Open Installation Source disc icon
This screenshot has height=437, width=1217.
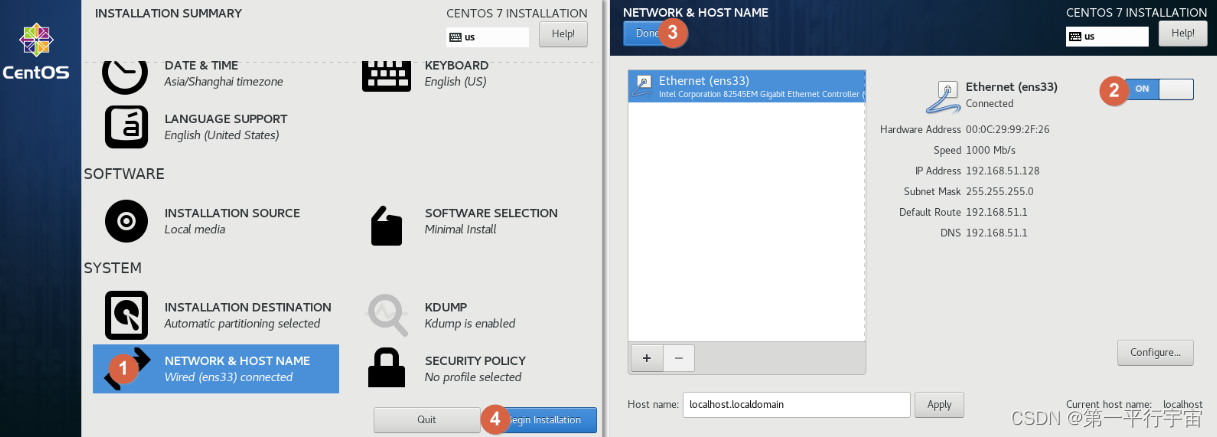[x=126, y=221]
